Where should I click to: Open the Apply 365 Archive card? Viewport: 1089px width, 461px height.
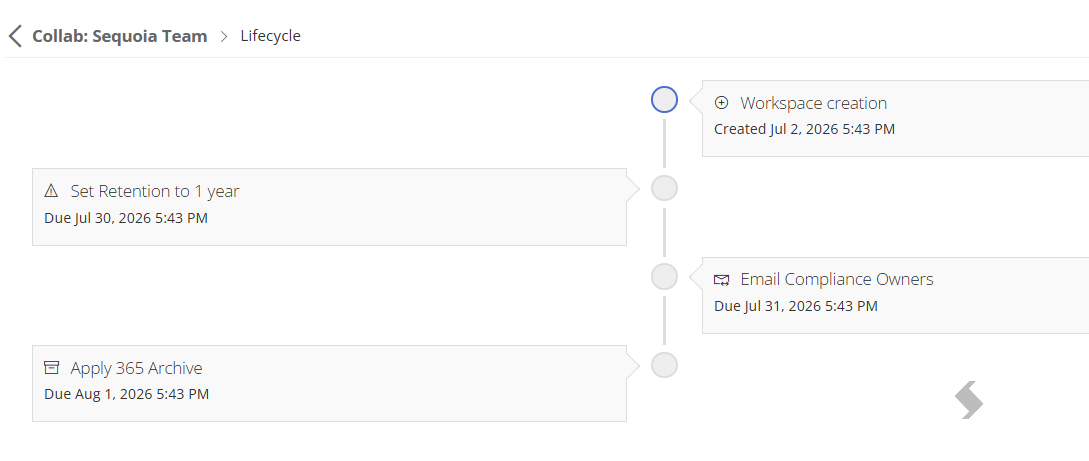329,383
